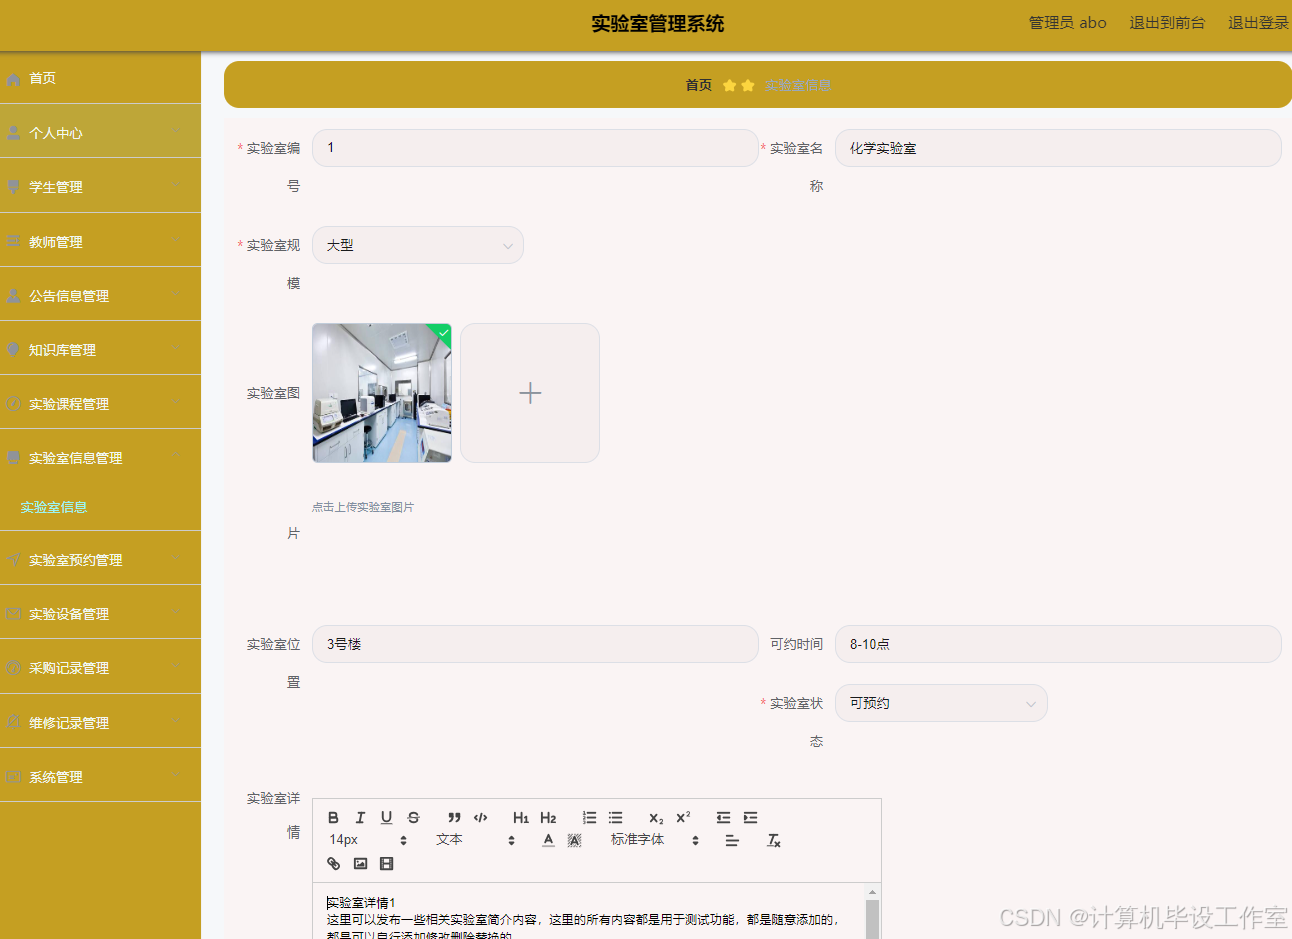The height and width of the screenshot is (939, 1292).
Task: Insert an image via the editor image icon
Action: [359, 863]
